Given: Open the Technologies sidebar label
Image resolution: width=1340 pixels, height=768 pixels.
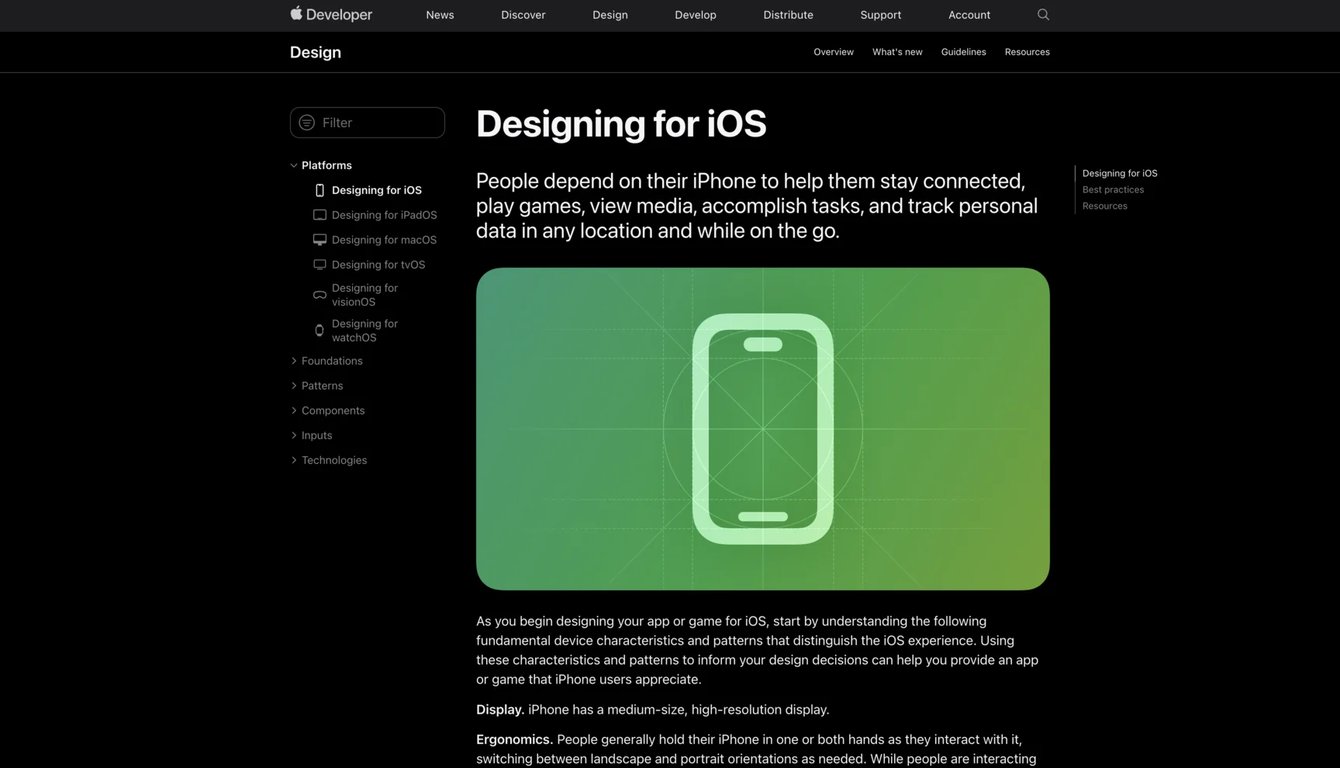Looking at the screenshot, I should tap(334, 460).
